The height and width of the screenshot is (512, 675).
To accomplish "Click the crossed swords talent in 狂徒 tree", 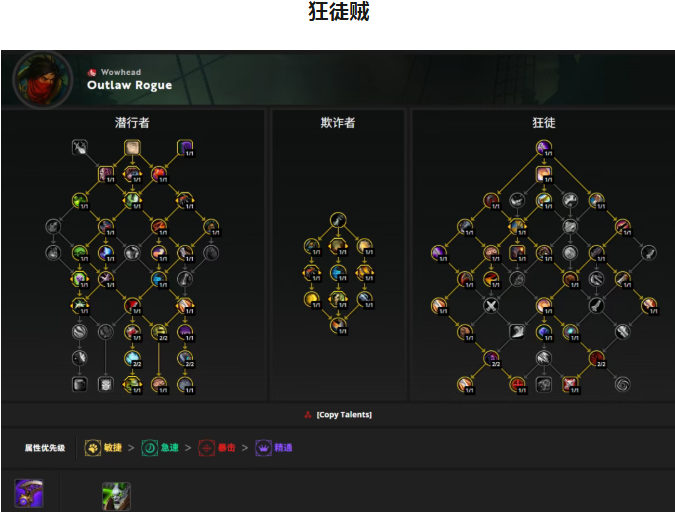I will tap(491, 306).
